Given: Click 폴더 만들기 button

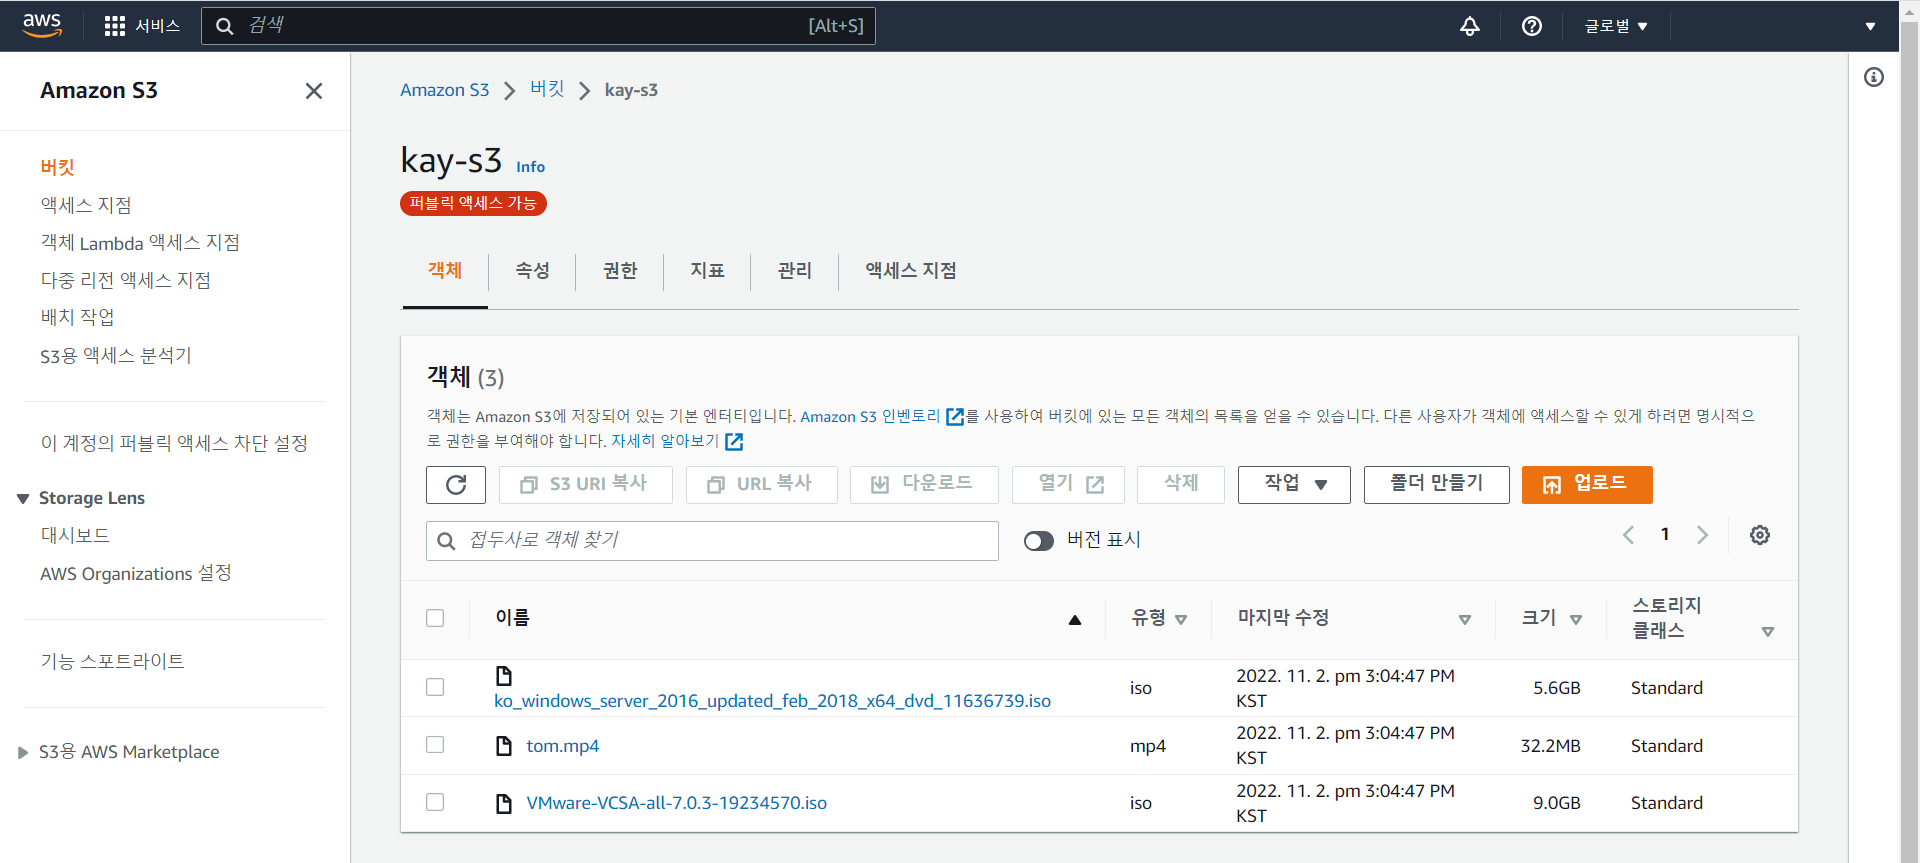Looking at the screenshot, I should pos(1437,485).
